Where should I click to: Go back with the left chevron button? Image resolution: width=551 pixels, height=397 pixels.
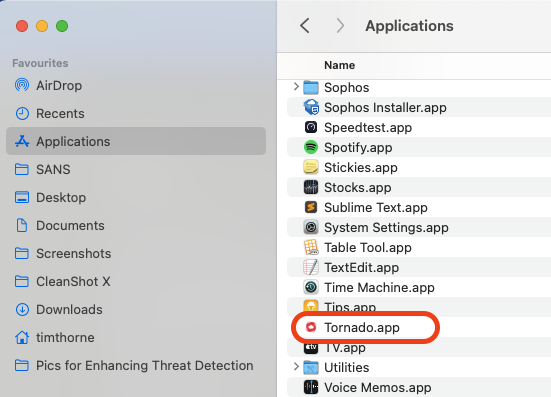pos(305,26)
